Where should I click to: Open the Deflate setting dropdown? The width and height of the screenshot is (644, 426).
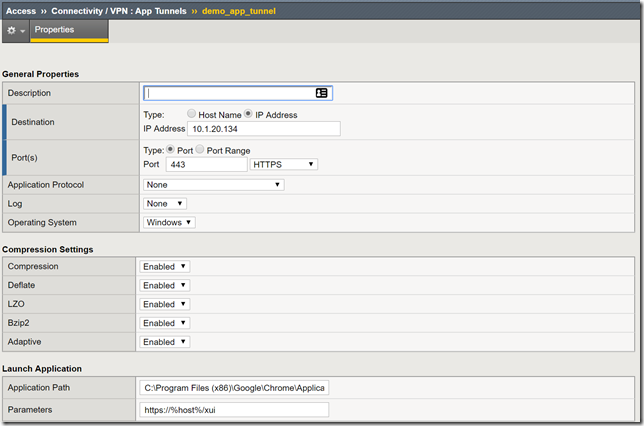[x=165, y=286]
